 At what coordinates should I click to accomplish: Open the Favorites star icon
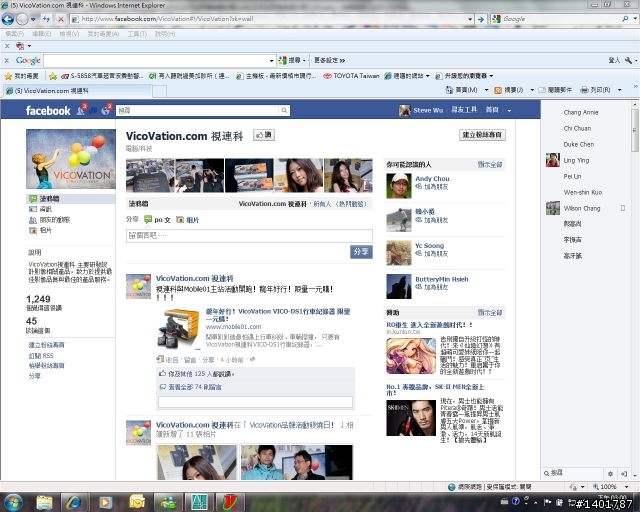coord(8,76)
